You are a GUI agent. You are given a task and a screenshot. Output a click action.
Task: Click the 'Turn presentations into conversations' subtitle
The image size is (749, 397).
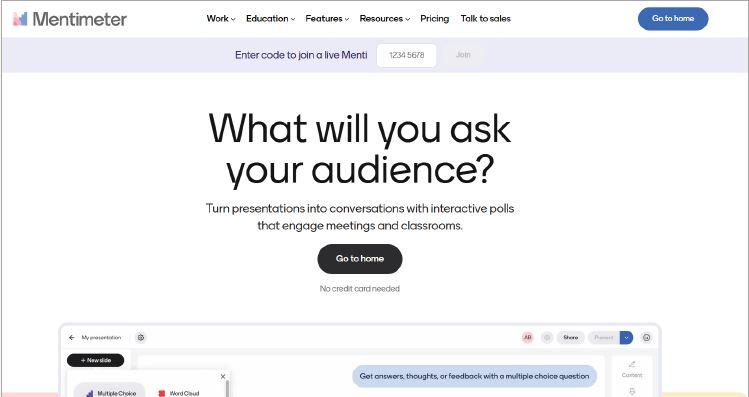[x=360, y=217]
